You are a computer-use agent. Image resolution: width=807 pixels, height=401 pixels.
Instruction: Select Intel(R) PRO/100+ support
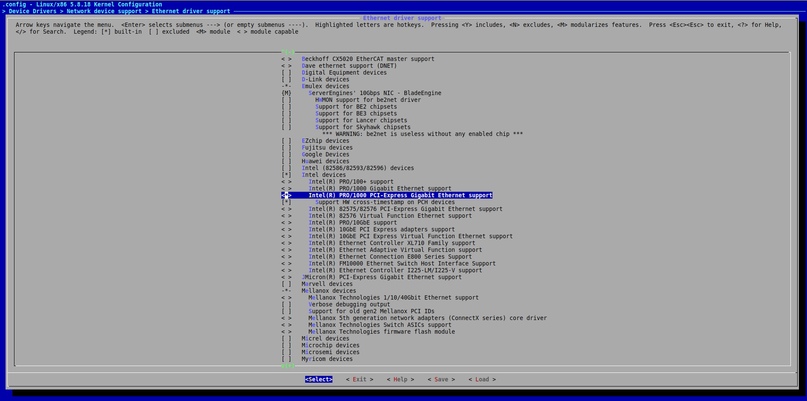351,182
